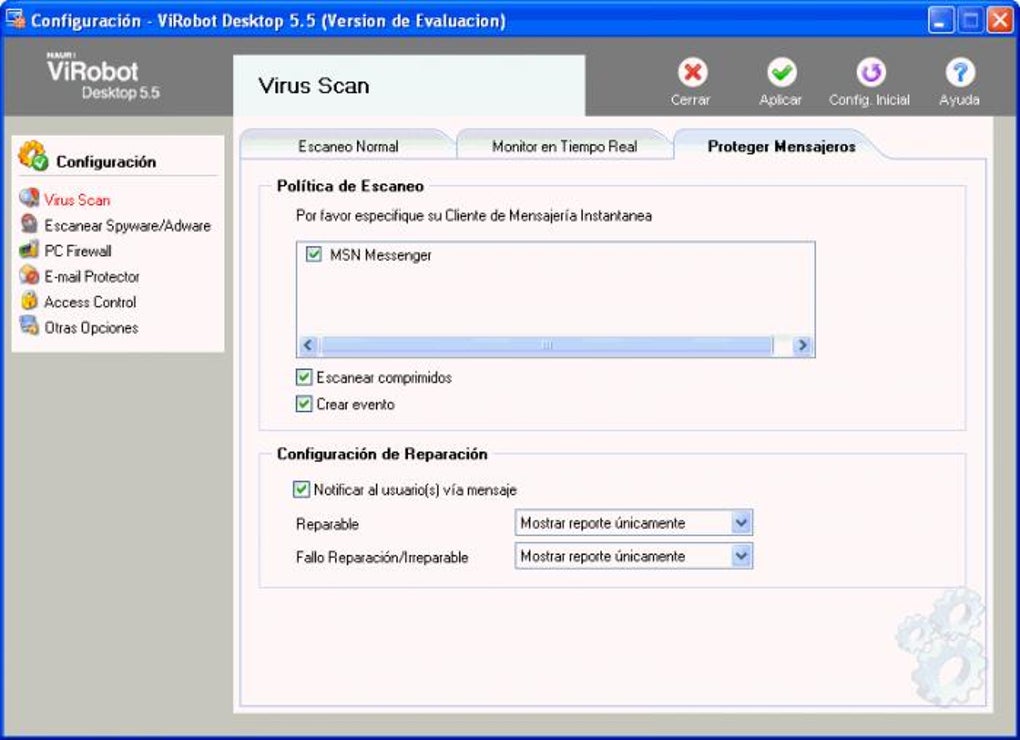This screenshot has width=1020, height=740.
Task: Switch to the Monitor en Tiempo Real tab
Action: pos(564,145)
